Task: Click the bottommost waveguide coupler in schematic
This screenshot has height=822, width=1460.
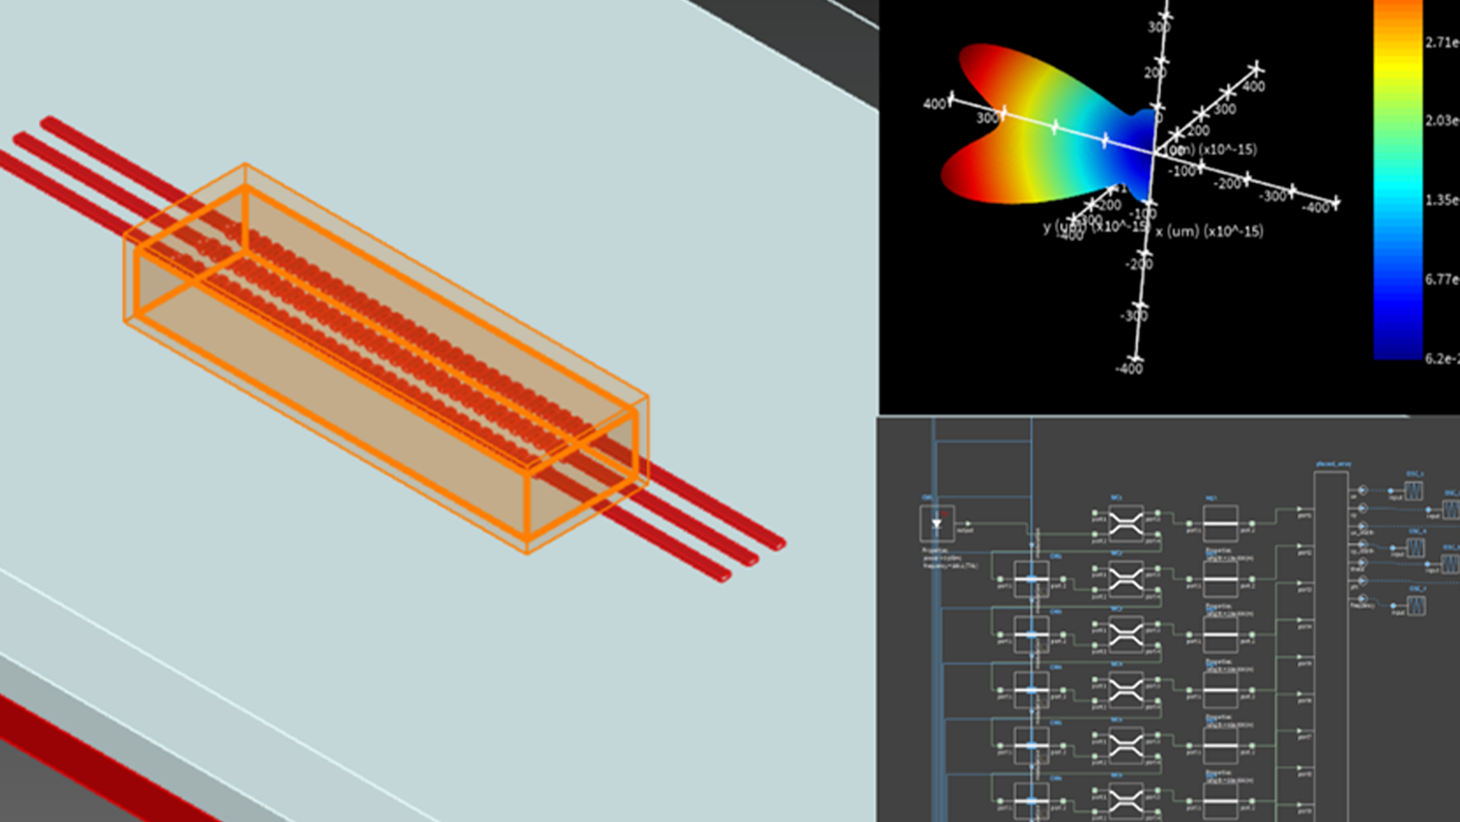Action: pos(1125,800)
